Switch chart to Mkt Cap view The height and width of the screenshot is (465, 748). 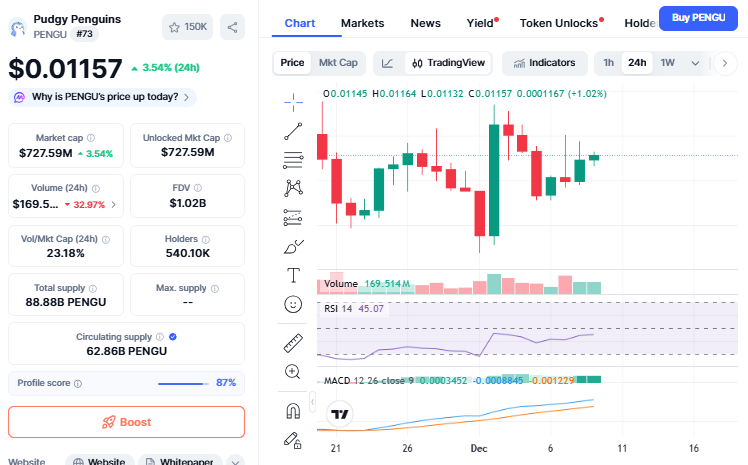(x=338, y=63)
